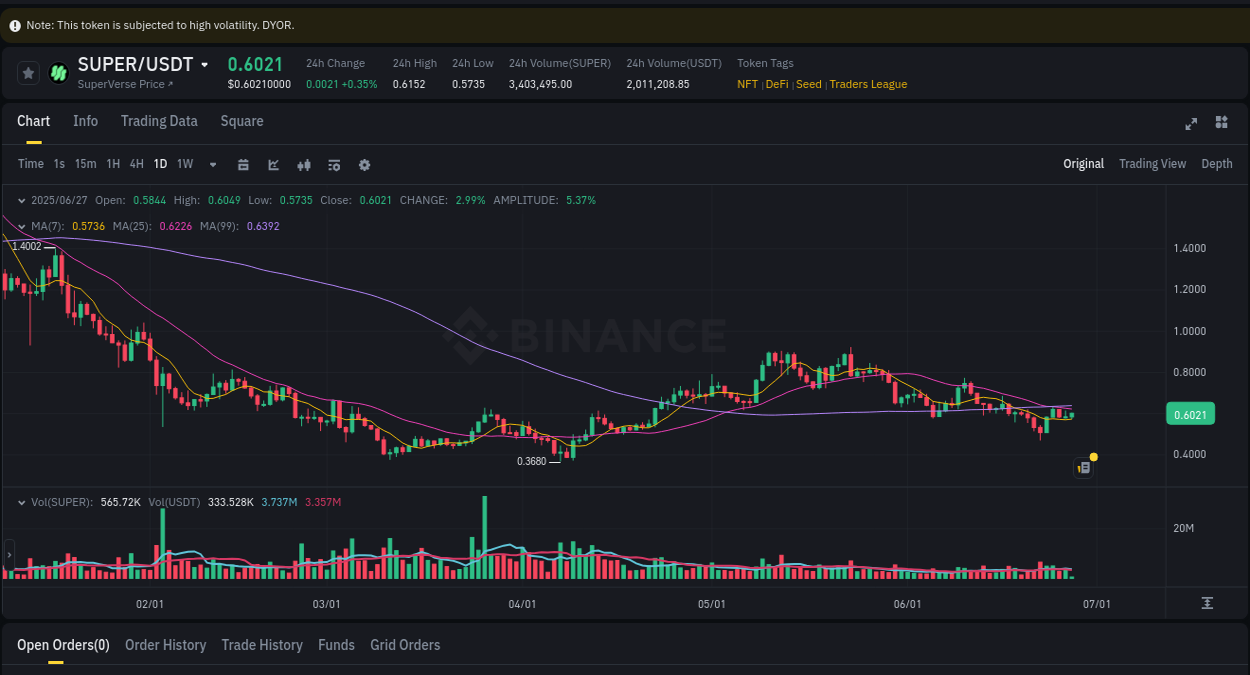Switch chart to Trading View mode

(x=1152, y=163)
